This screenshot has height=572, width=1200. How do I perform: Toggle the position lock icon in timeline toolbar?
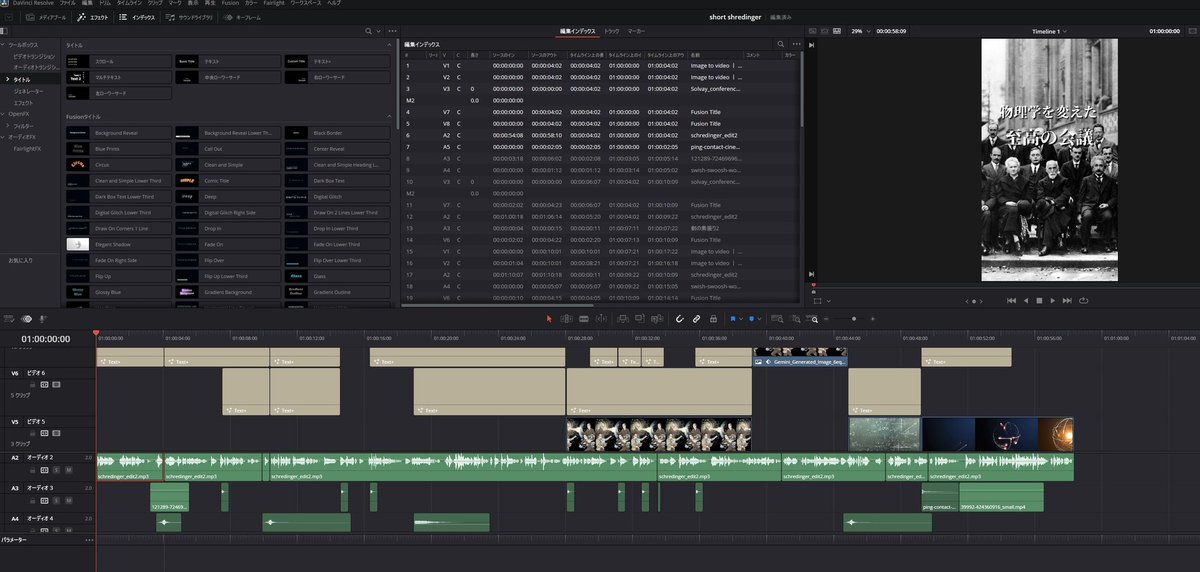click(712, 318)
